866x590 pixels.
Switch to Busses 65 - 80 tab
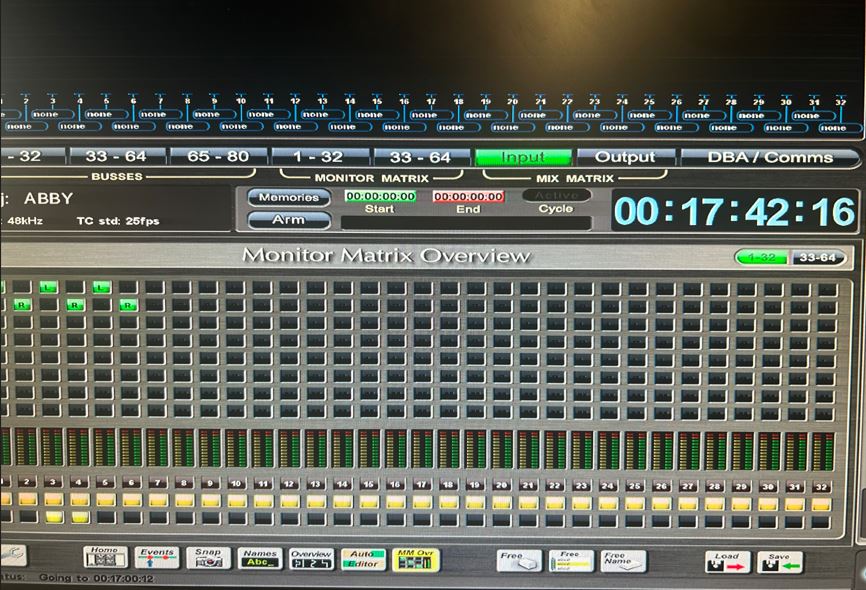pyautogui.click(x=218, y=156)
